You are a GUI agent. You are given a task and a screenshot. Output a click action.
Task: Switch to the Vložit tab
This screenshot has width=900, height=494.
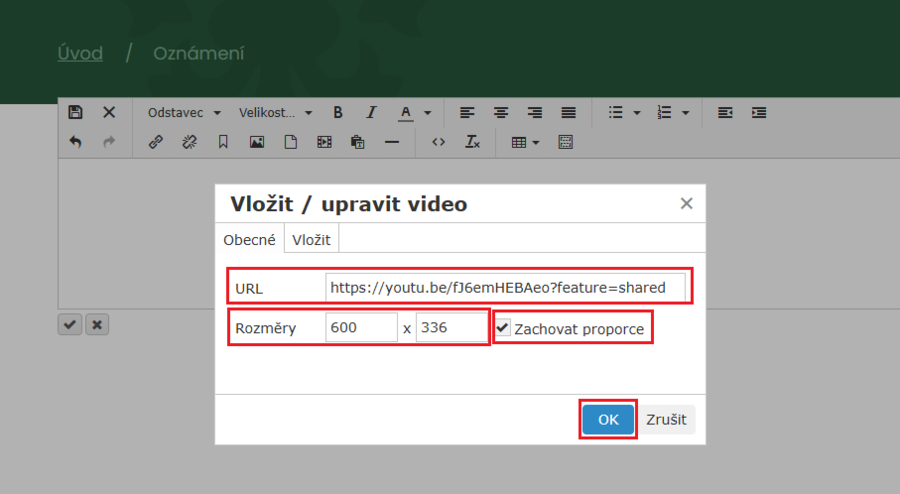[312, 240]
